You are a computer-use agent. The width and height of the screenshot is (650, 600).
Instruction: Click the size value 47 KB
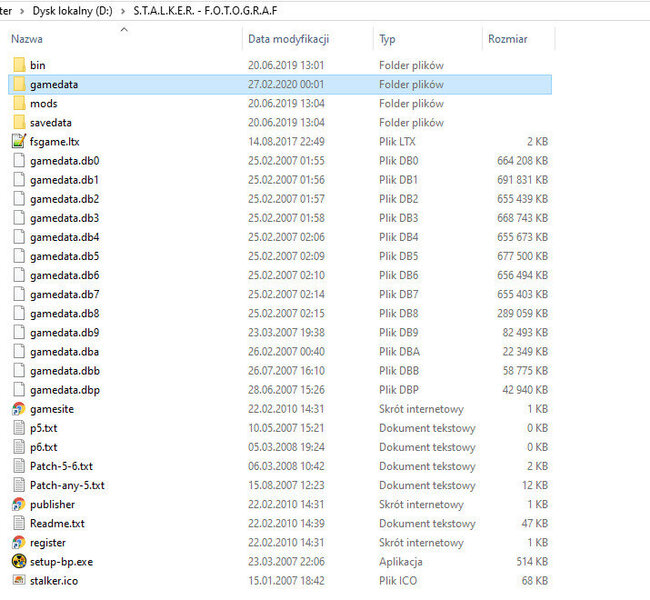[x=535, y=523]
